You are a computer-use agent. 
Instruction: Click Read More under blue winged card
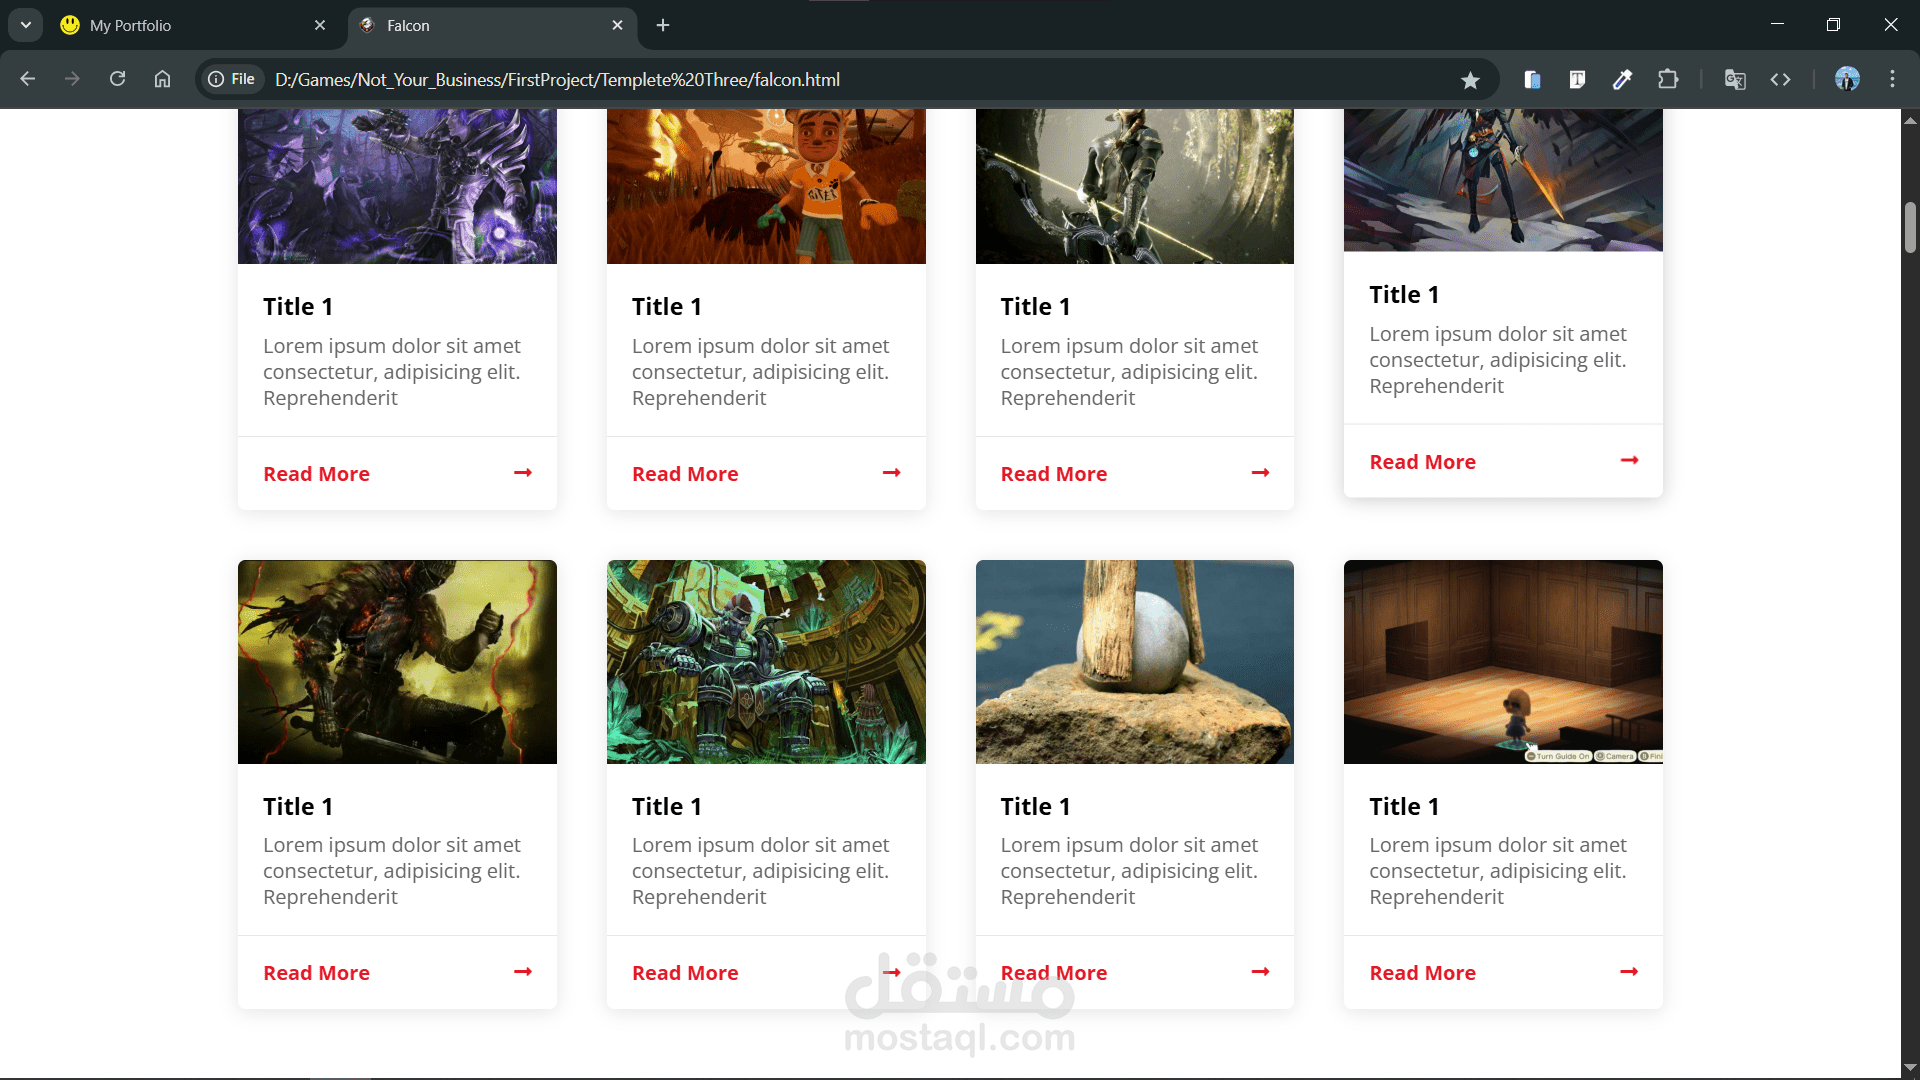tap(1422, 462)
